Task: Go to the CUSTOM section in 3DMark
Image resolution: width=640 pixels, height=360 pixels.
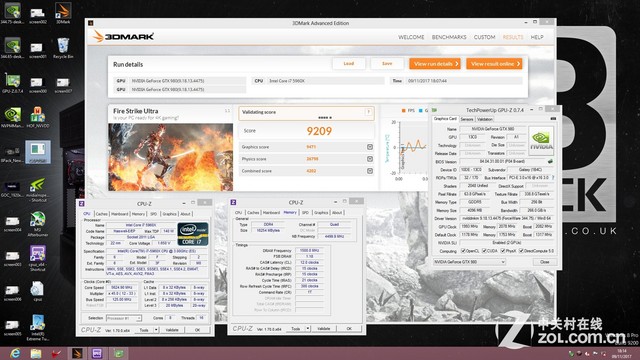Action: (484, 37)
